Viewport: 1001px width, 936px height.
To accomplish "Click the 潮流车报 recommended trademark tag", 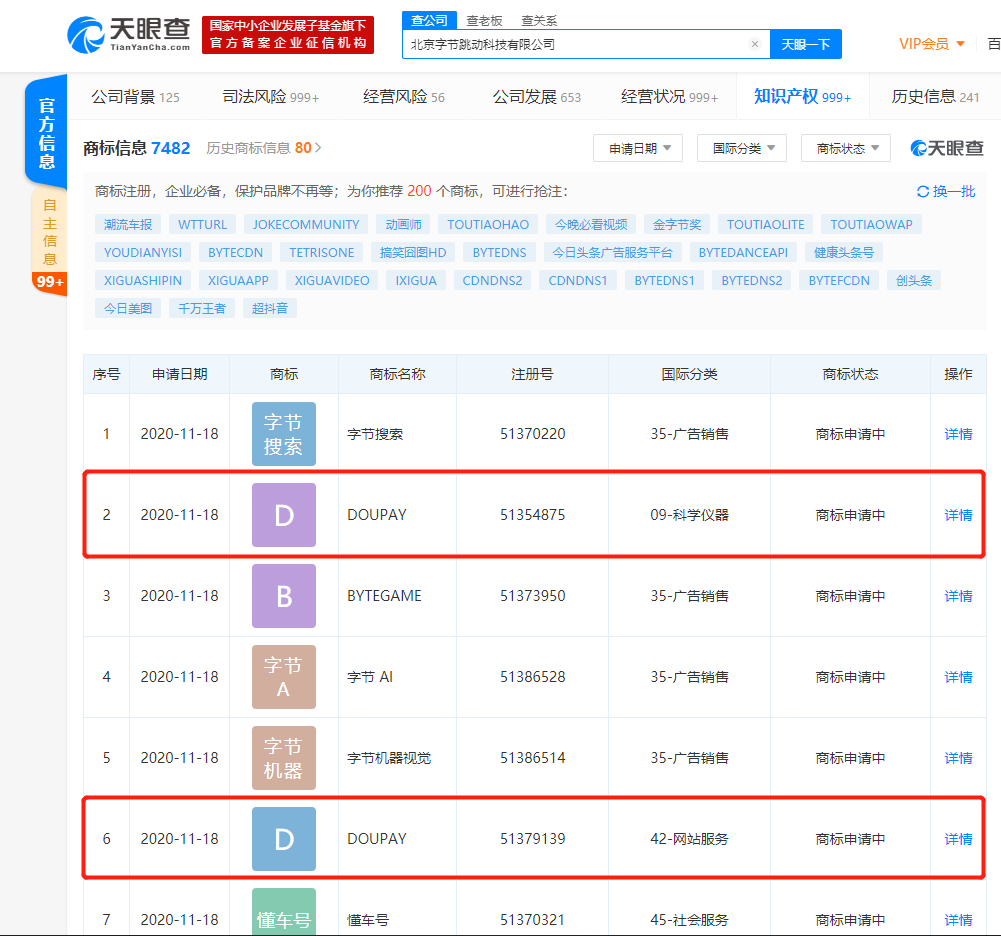I will [128, 225].
